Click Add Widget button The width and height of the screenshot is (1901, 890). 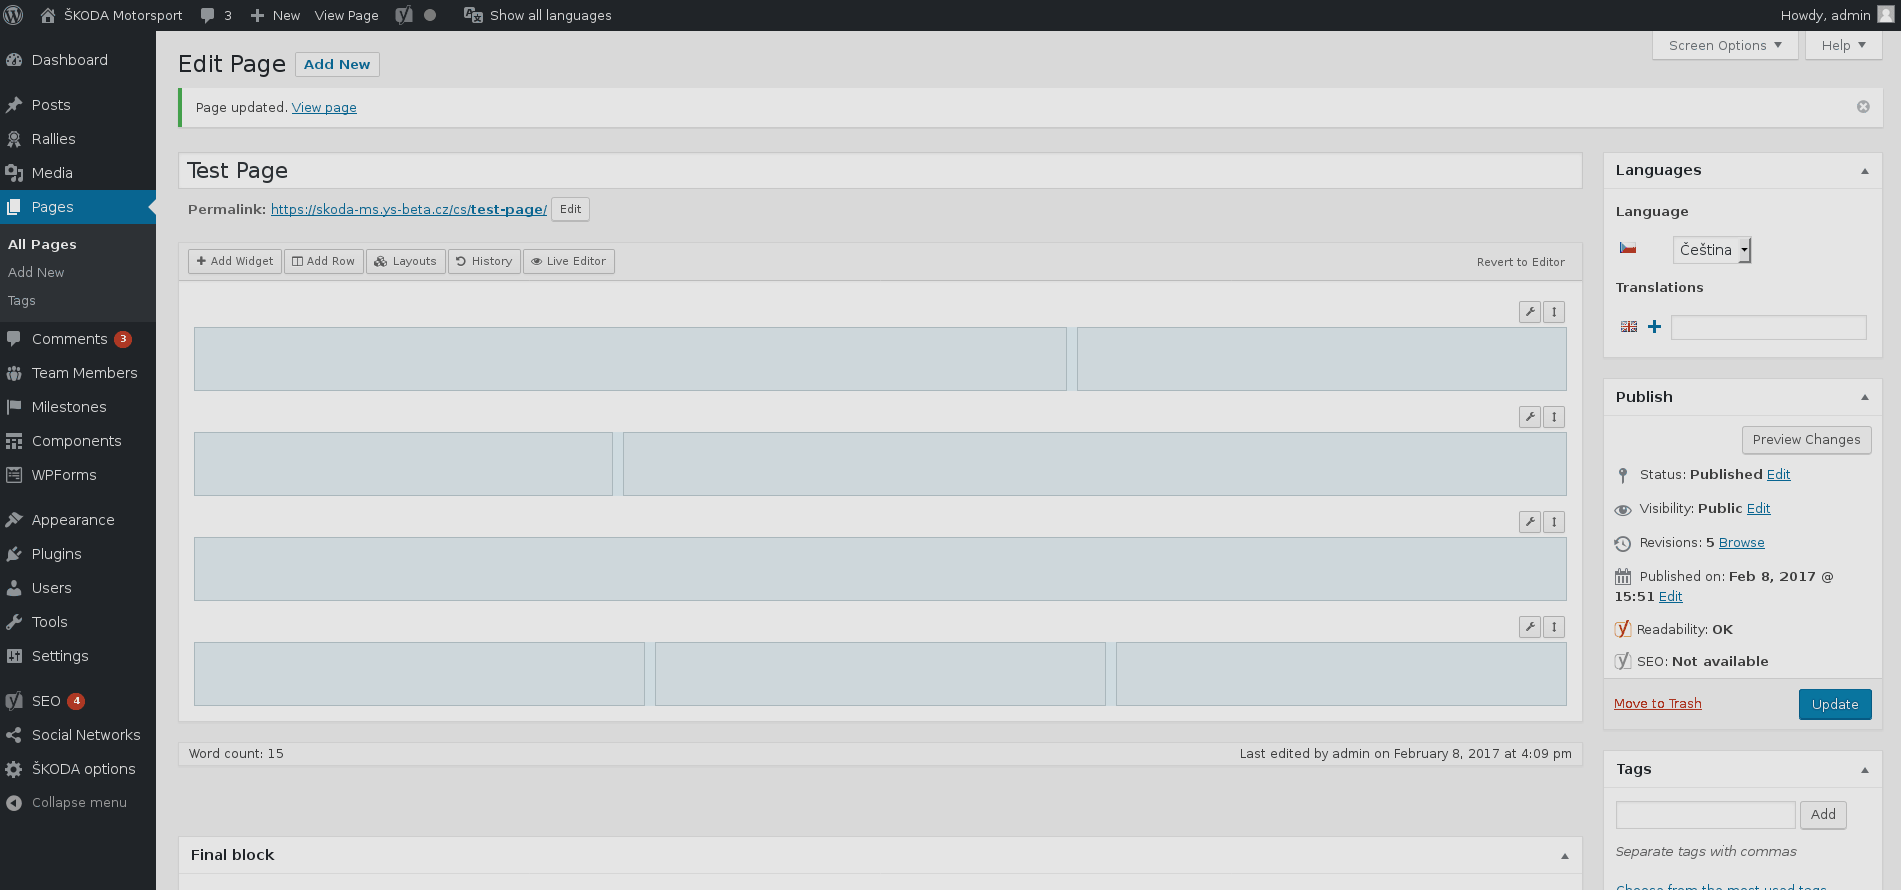click(235, 261)
